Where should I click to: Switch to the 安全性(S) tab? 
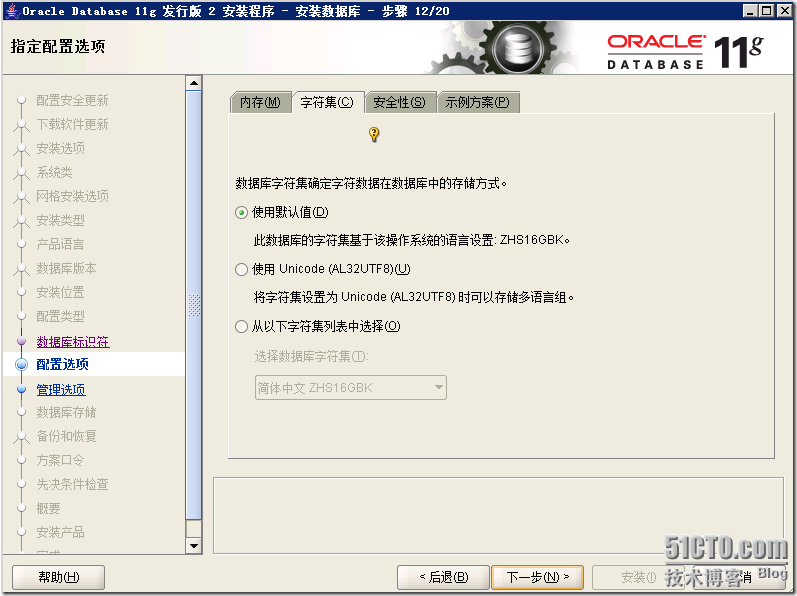click(400, 102)
